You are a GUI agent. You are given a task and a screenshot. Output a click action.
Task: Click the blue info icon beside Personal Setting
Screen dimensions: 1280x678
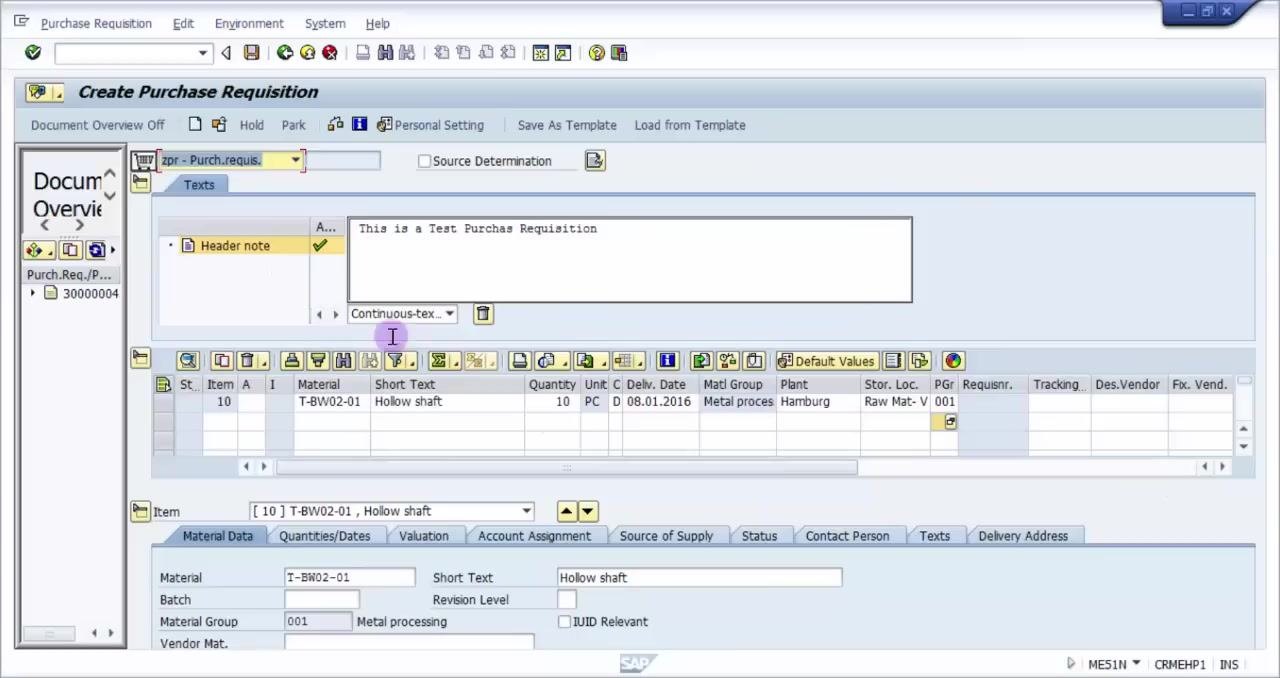(x=359, y=125)
